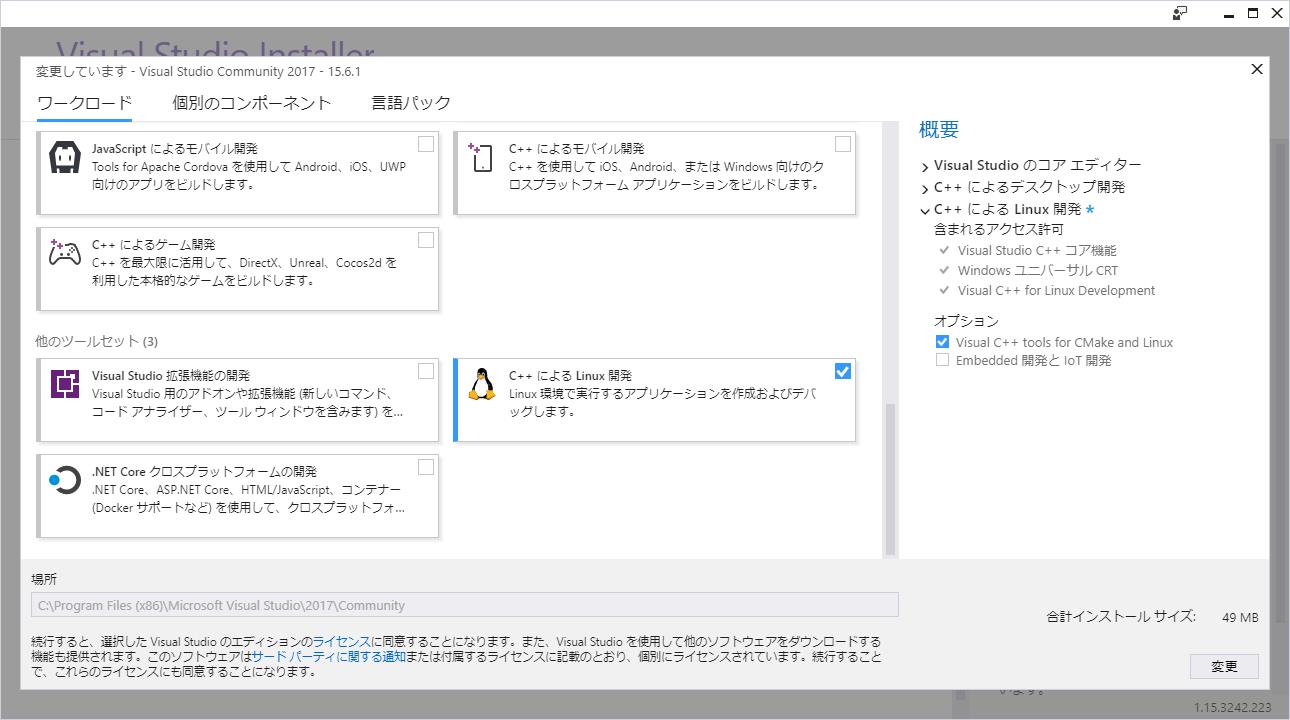Click Visual C++ for Linux Development component text
Screen dimensions: 1290x720
point(1056,291)
